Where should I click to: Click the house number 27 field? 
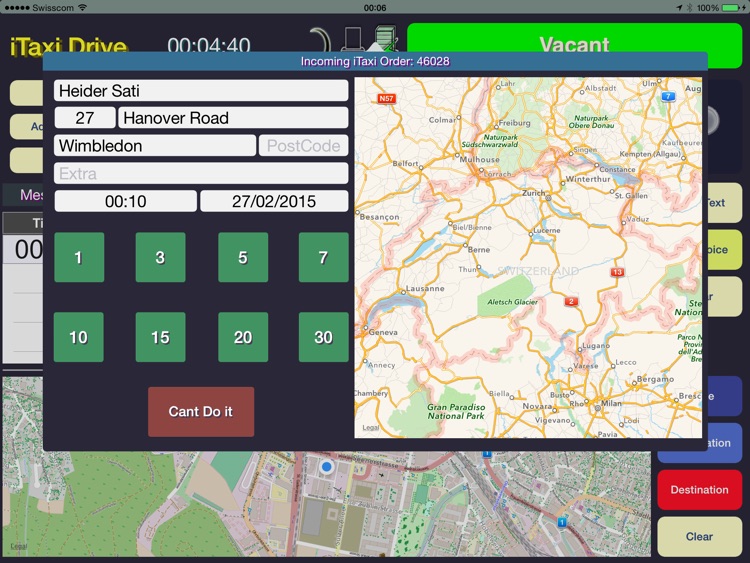click(x=85, y=118)
